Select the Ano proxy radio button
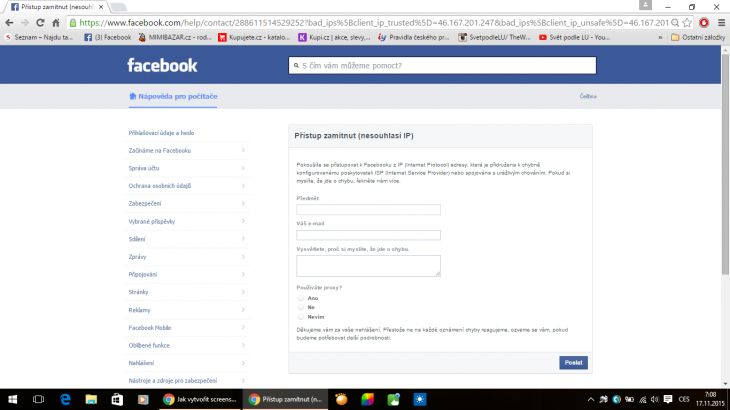Screen dimensions: 730x410 (x=301, y=298)
